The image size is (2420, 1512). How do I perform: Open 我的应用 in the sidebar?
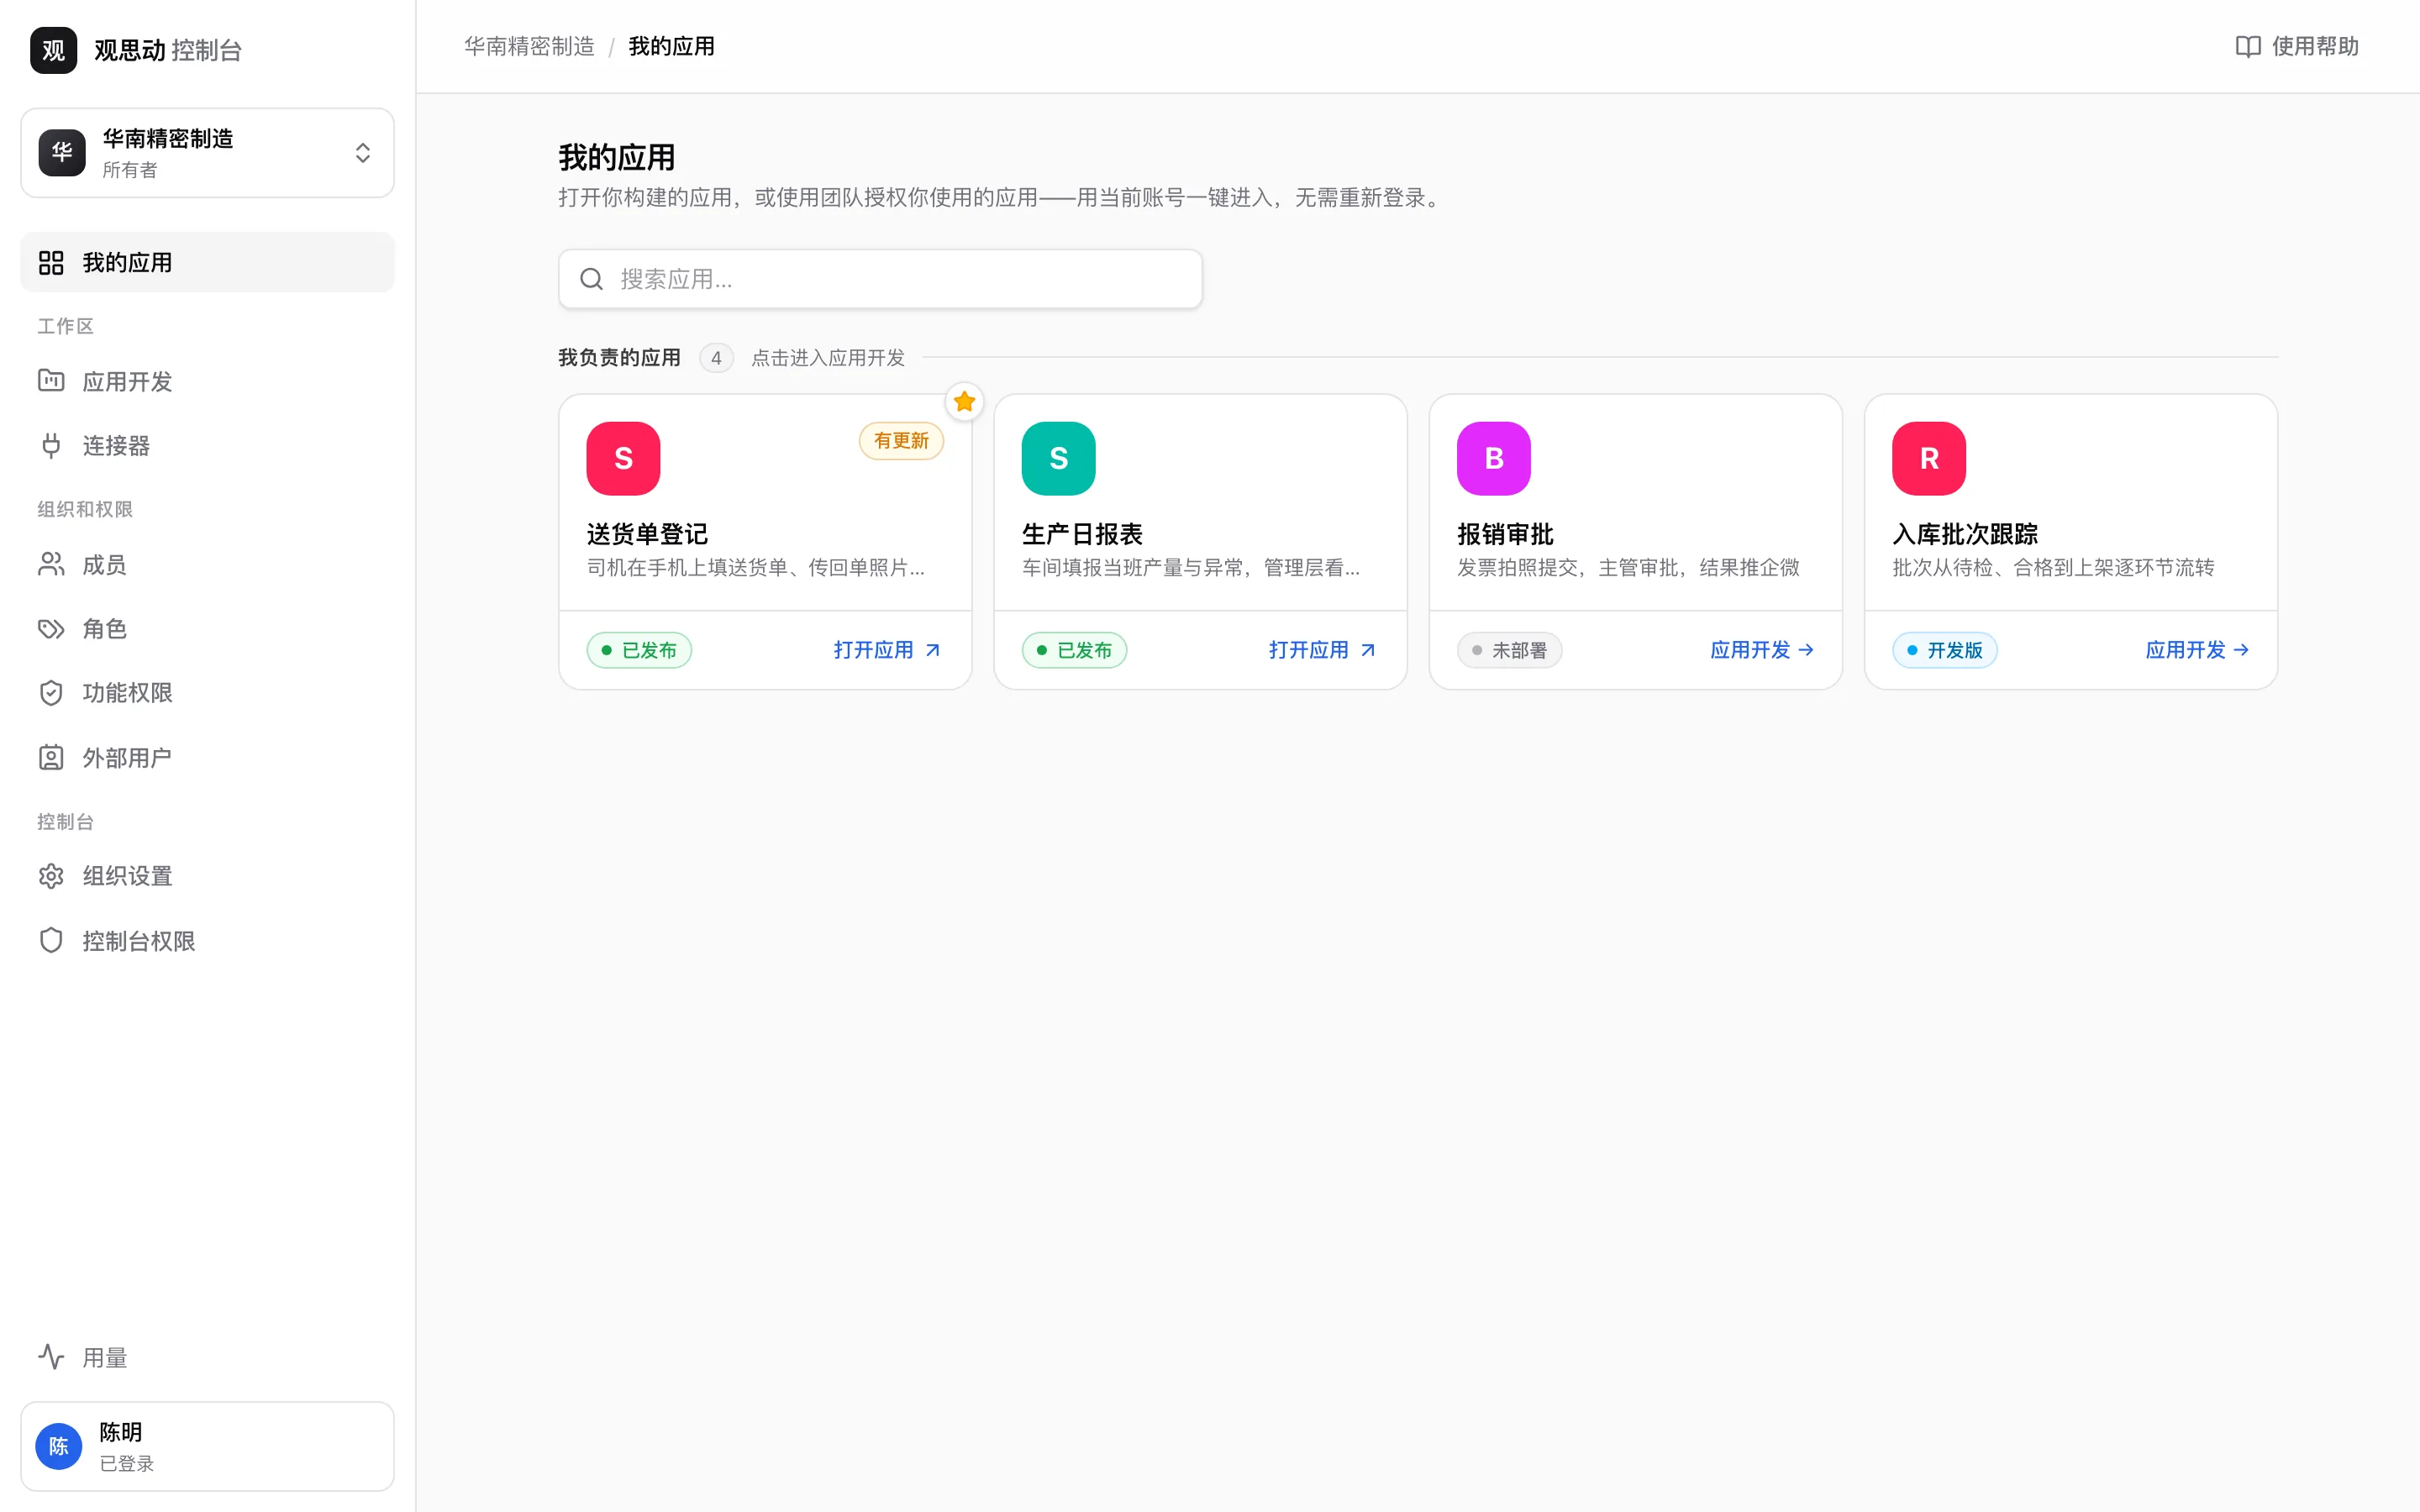pyautogui.click(x=207, y=262)
